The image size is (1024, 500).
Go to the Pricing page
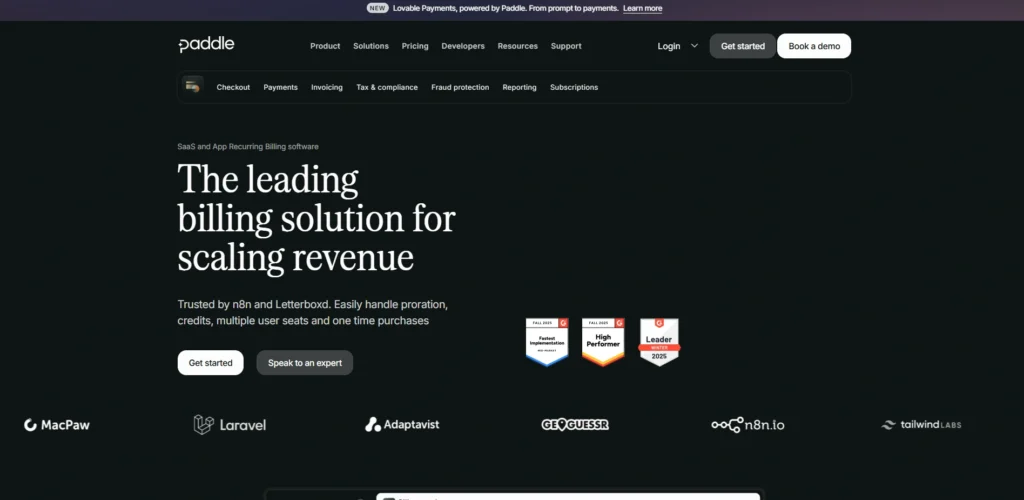(415, 46)
